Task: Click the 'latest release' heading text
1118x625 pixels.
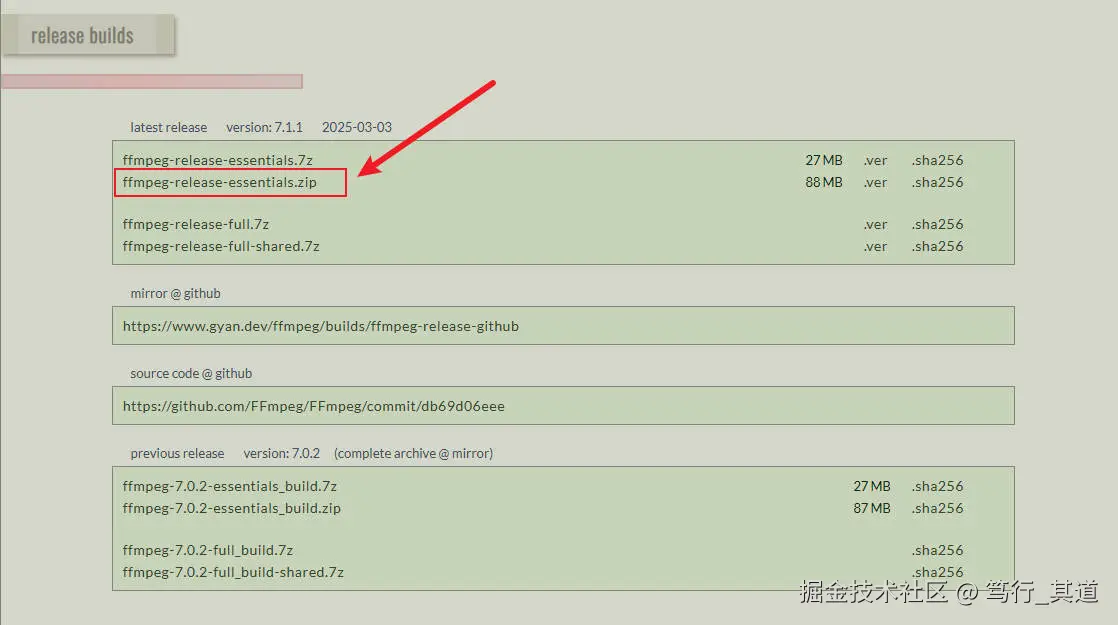Action: 169,128
